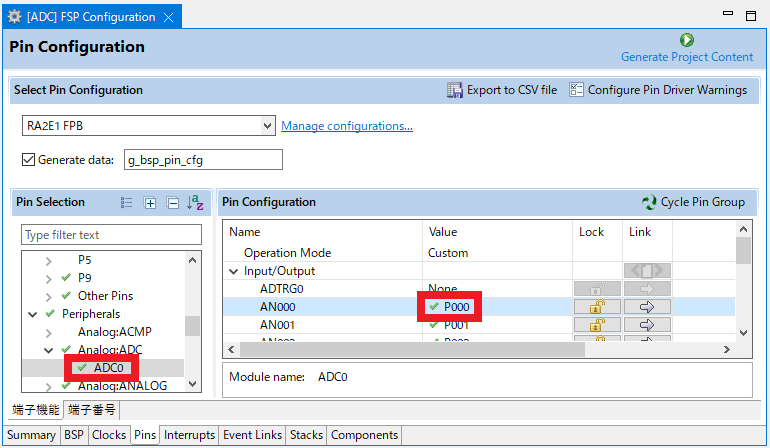Toggle the Generate data checkbox
Image resolution: width=770 pixels, height=448 pixels.
click(28, 160)
